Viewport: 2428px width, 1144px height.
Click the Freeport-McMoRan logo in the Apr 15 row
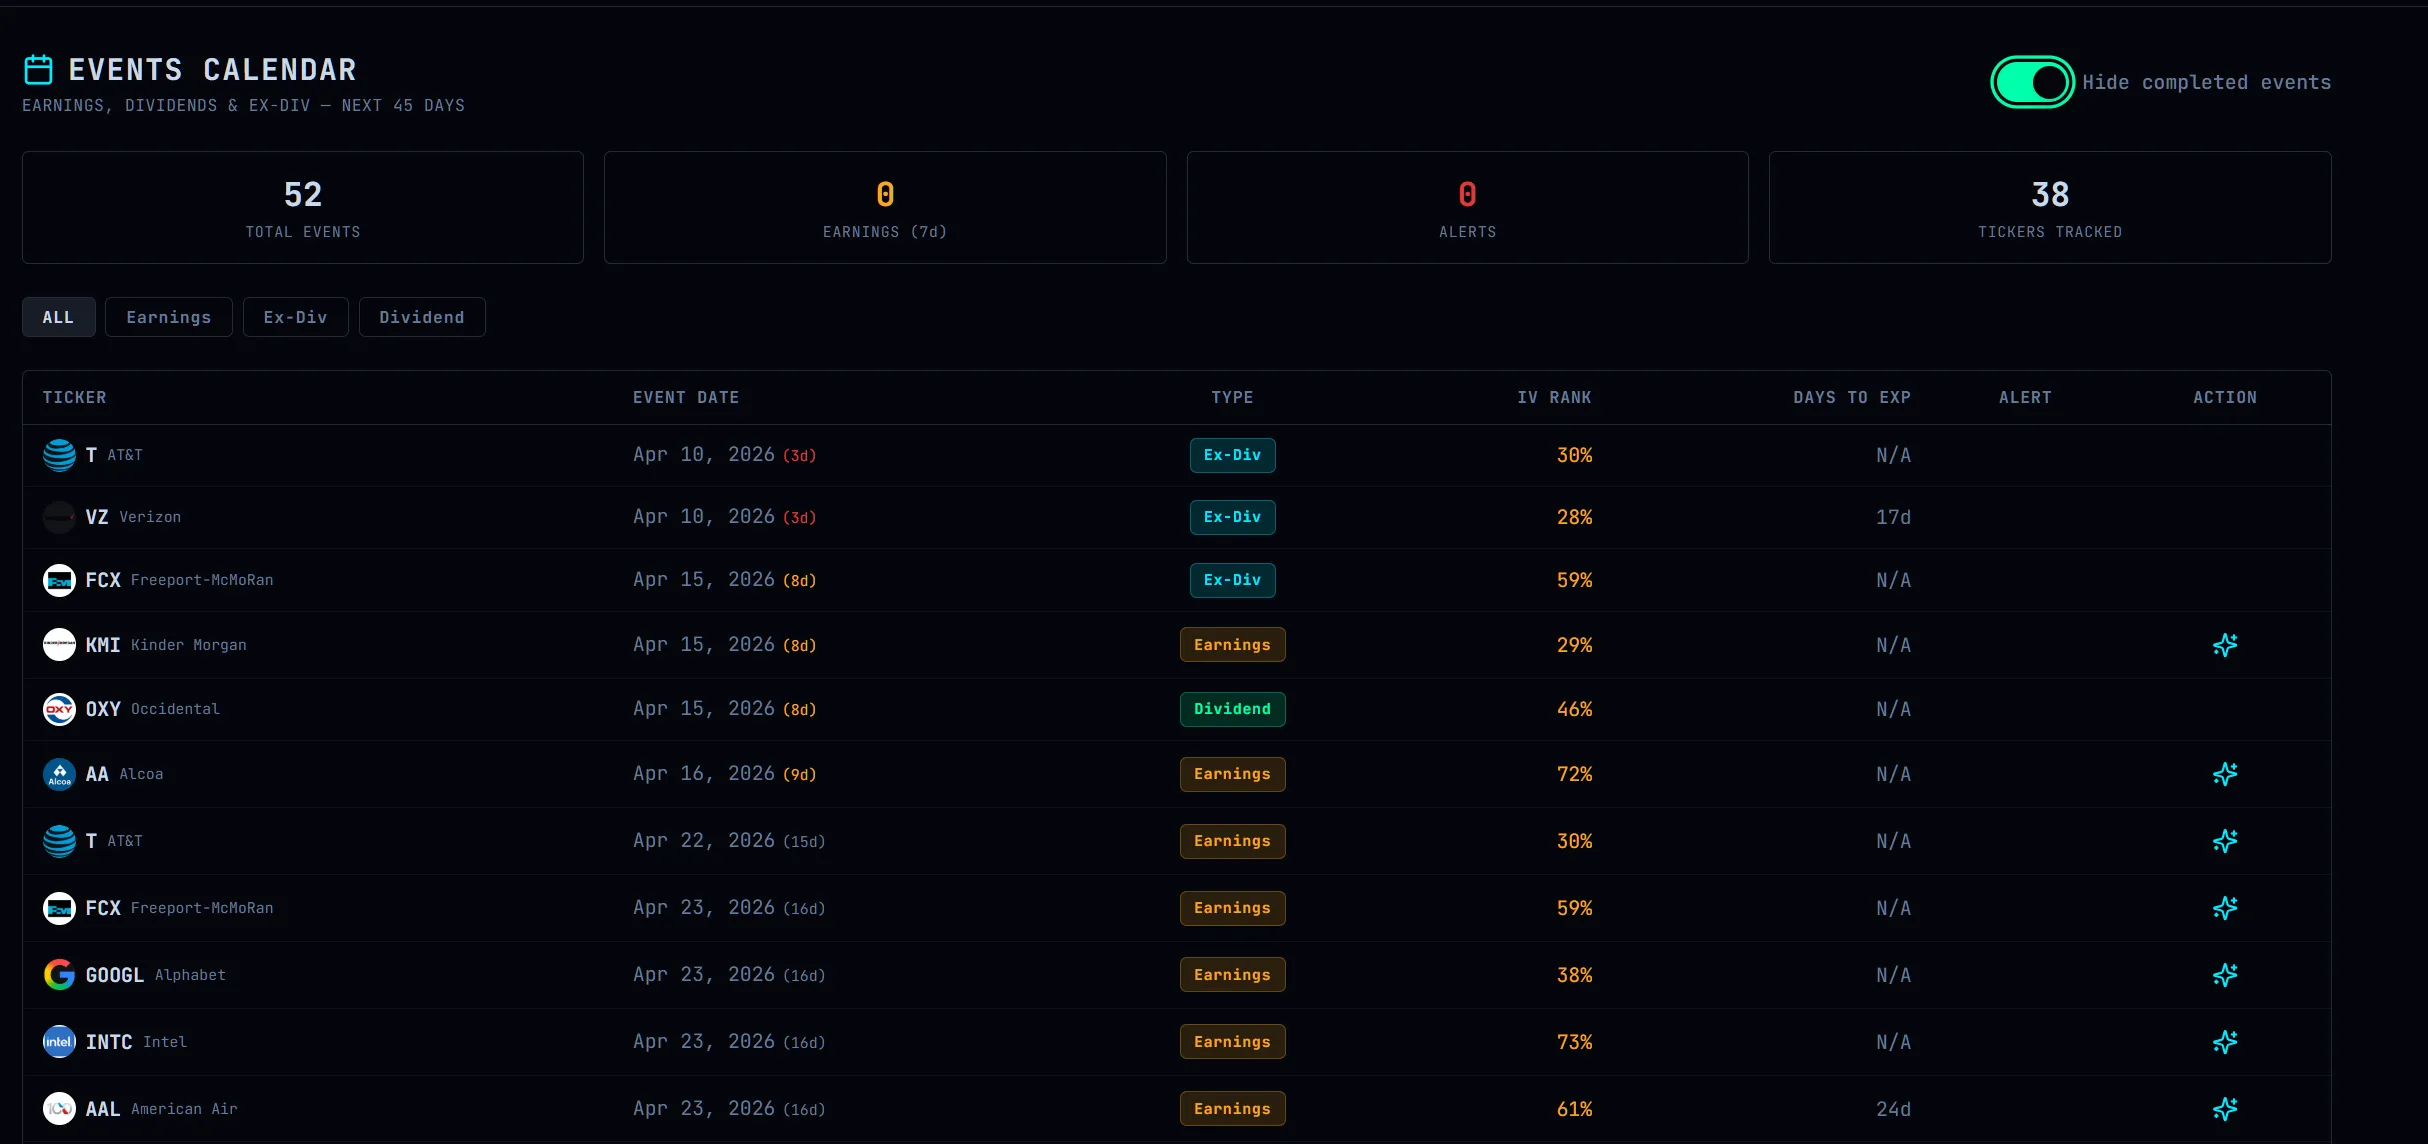[x=59, y=580]
